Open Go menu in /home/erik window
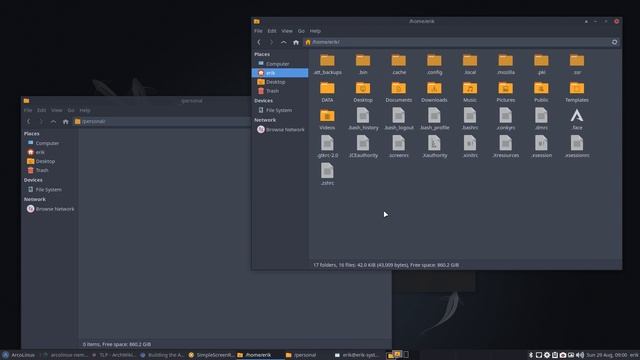Image resolution: width=640 pixels, height=360 pixels. click(301, 31)
